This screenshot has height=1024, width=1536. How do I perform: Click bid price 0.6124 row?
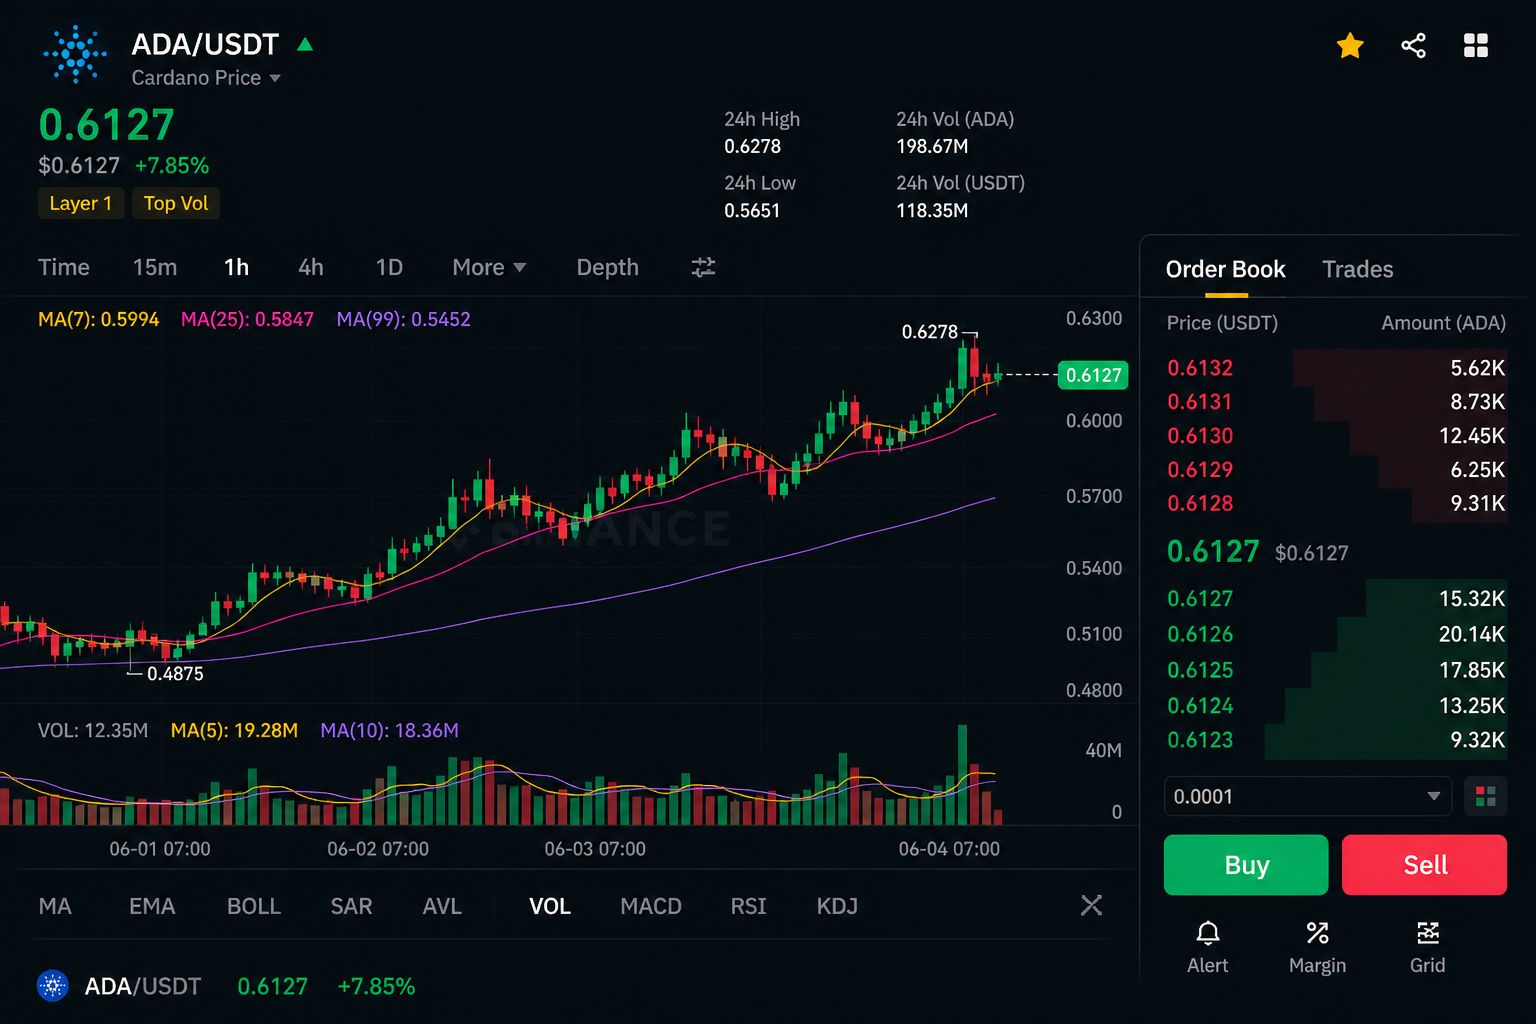point(1336,706)
